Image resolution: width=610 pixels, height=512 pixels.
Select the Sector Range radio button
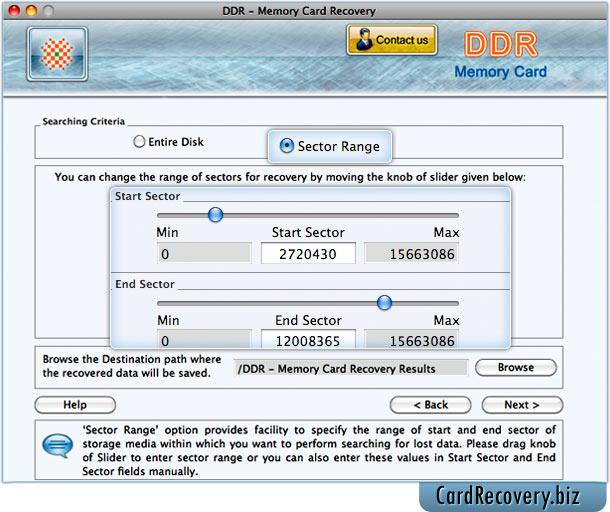pyautogui.click(x=287, y=146)
